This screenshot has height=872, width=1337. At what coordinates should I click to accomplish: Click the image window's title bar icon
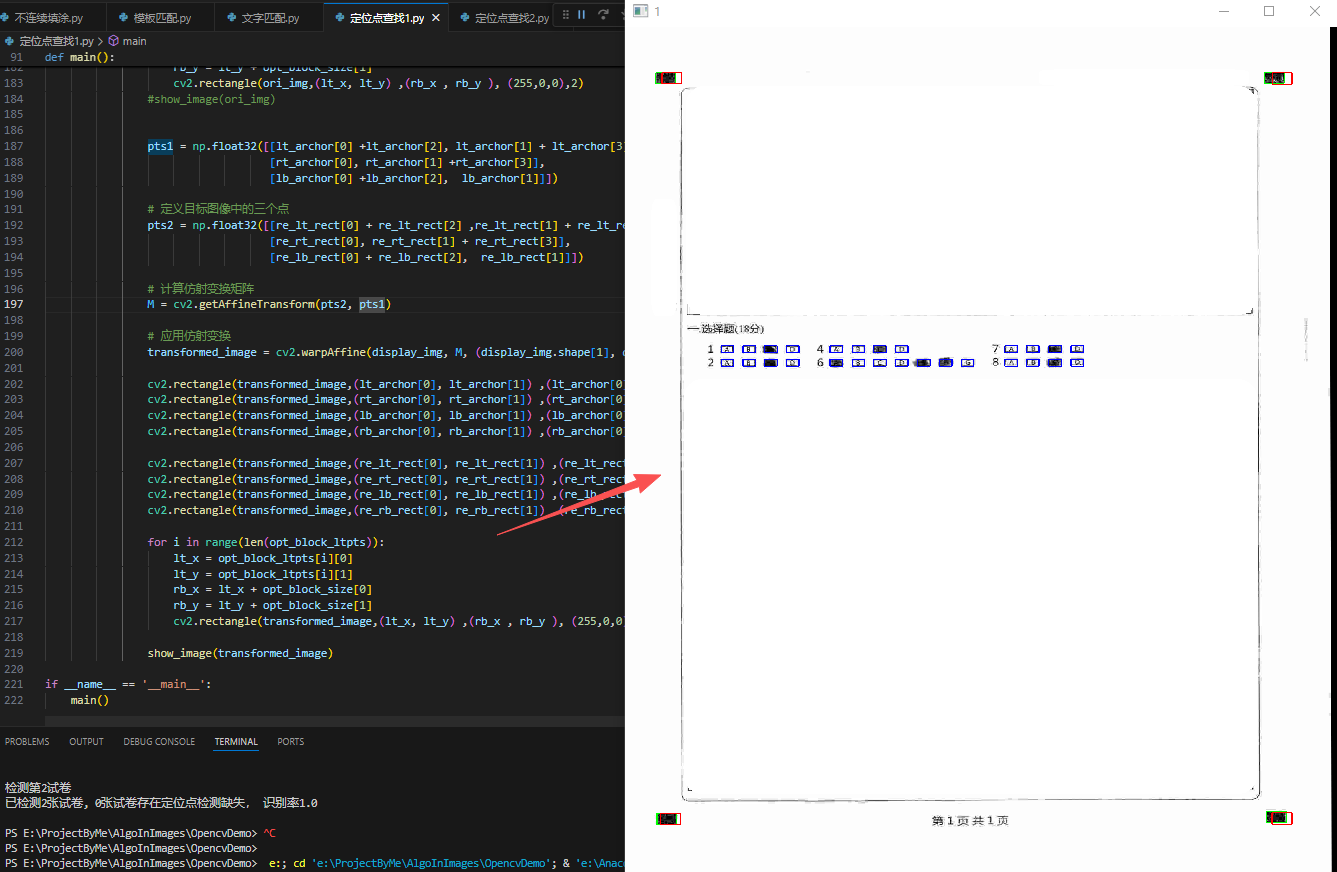coord(640,11)
